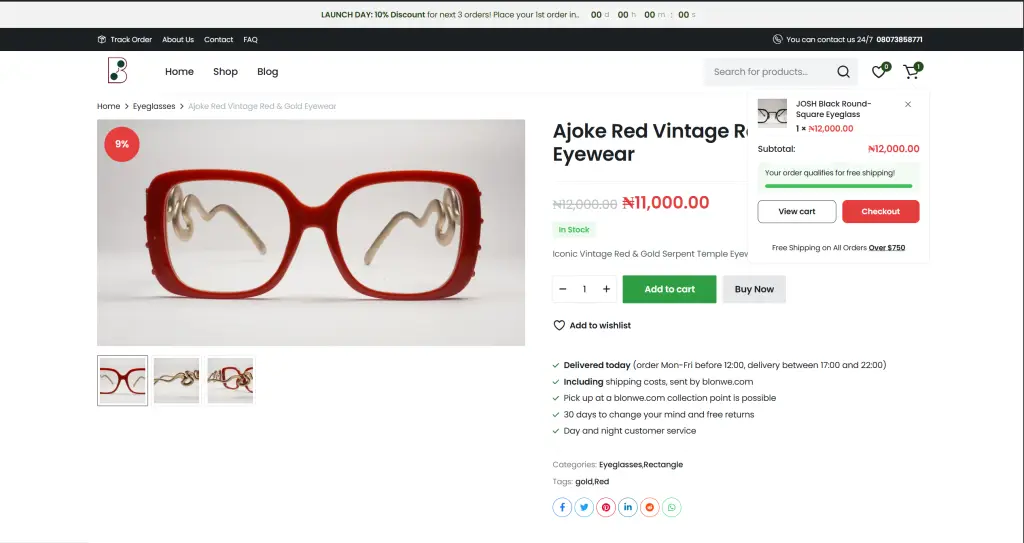Select the second product thumbnail
Viewport: 1024px width, 543px height.
point(177,381)
